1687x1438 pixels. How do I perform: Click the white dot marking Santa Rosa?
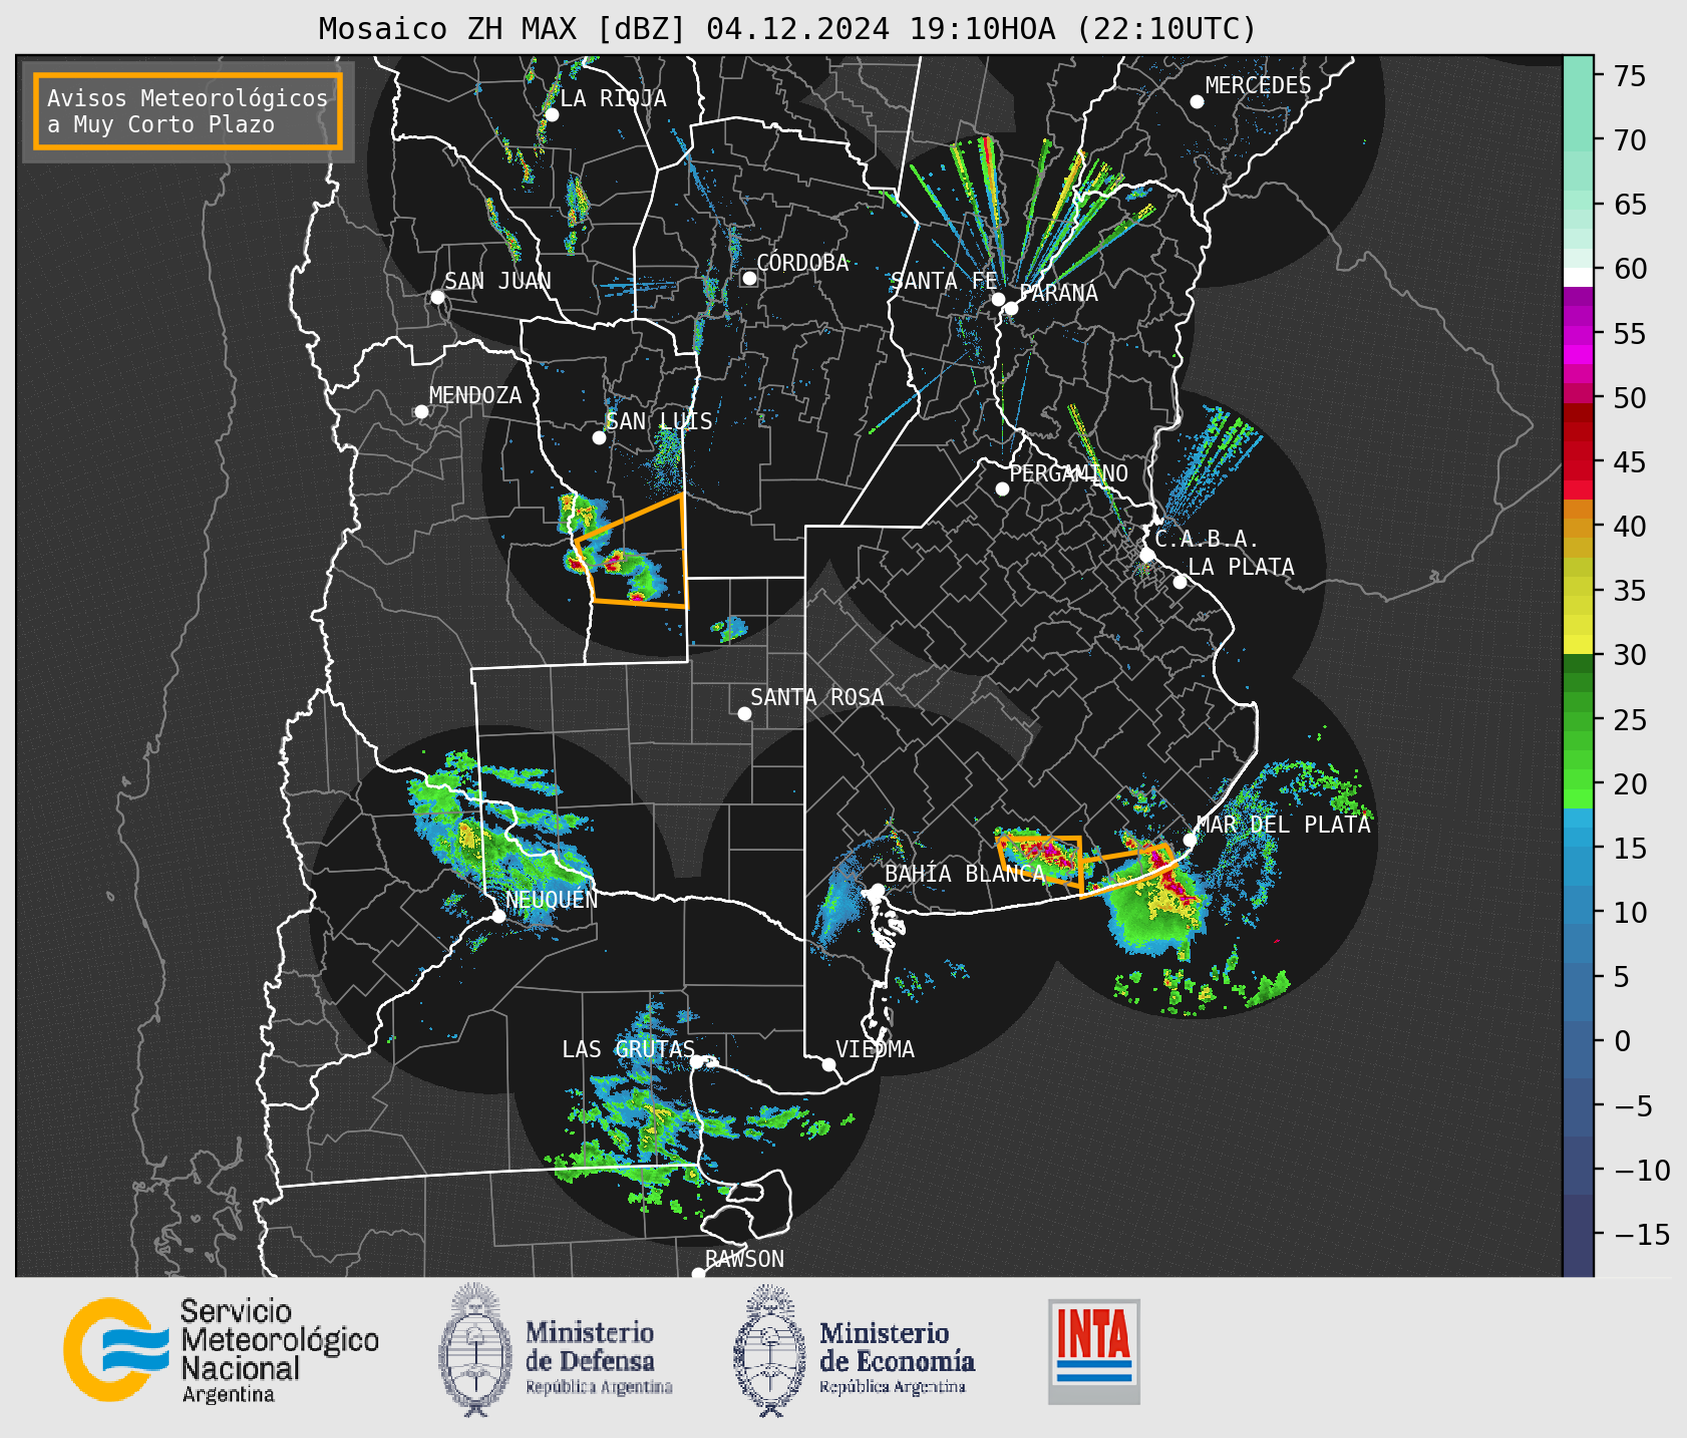[744, 714]
